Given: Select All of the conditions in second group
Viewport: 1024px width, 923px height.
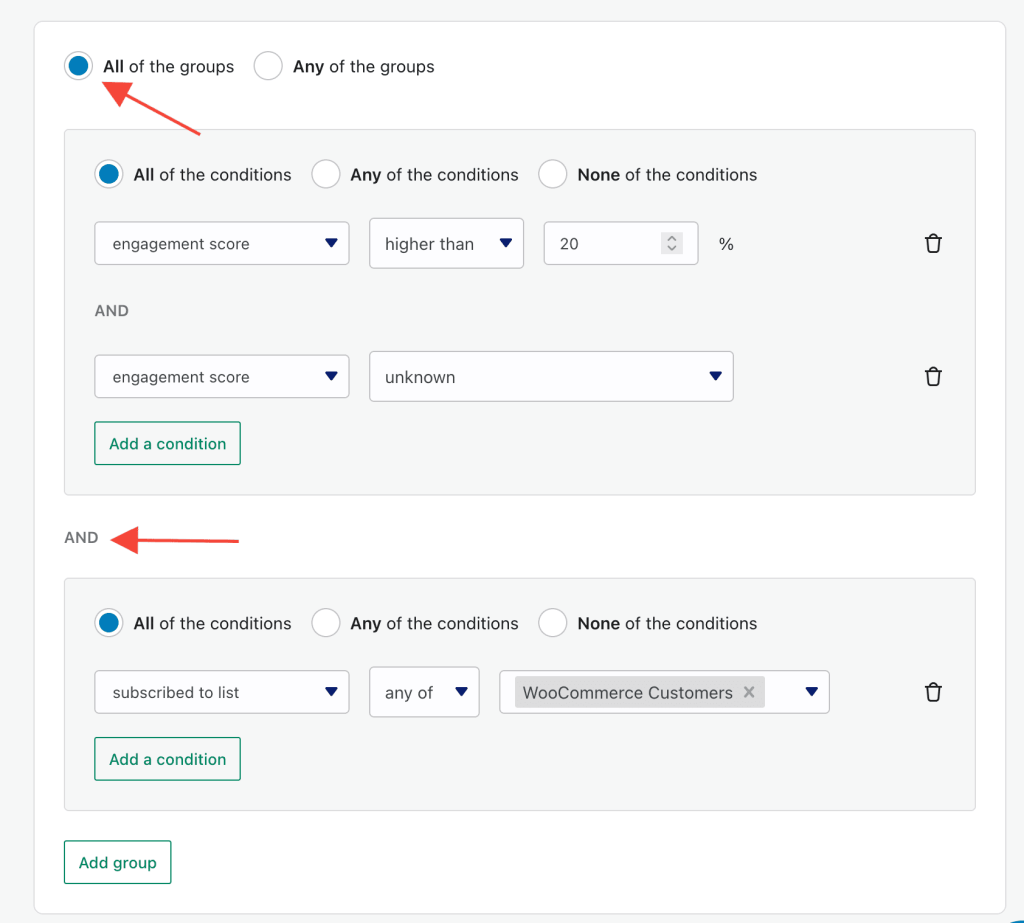Looking at the screenshot, I should tap(108, 623).
